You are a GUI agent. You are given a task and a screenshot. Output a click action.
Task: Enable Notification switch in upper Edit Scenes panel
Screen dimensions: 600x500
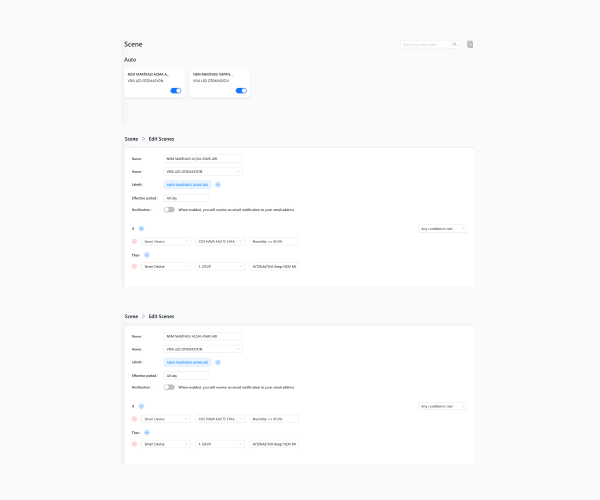coord(169,210)
